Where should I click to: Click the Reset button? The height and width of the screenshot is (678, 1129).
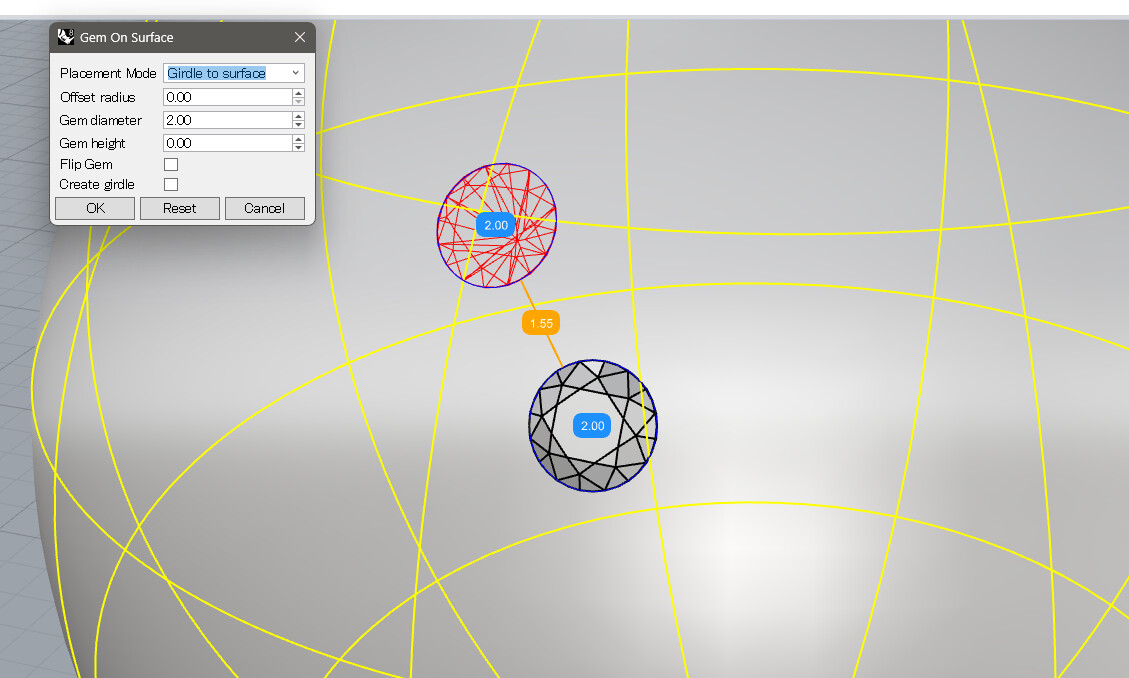[179, 208]
